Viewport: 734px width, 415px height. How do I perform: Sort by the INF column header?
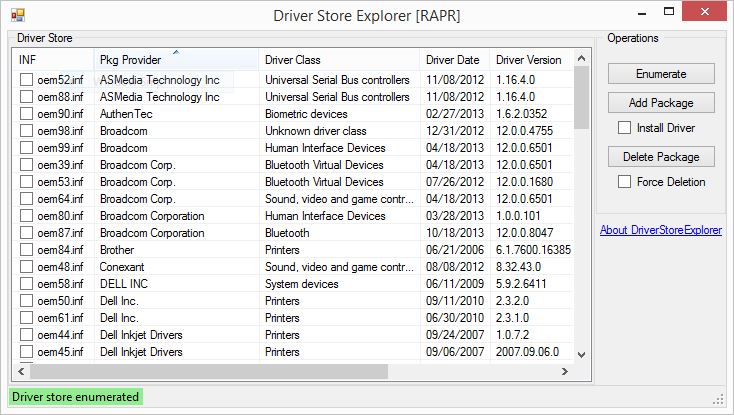53,59
